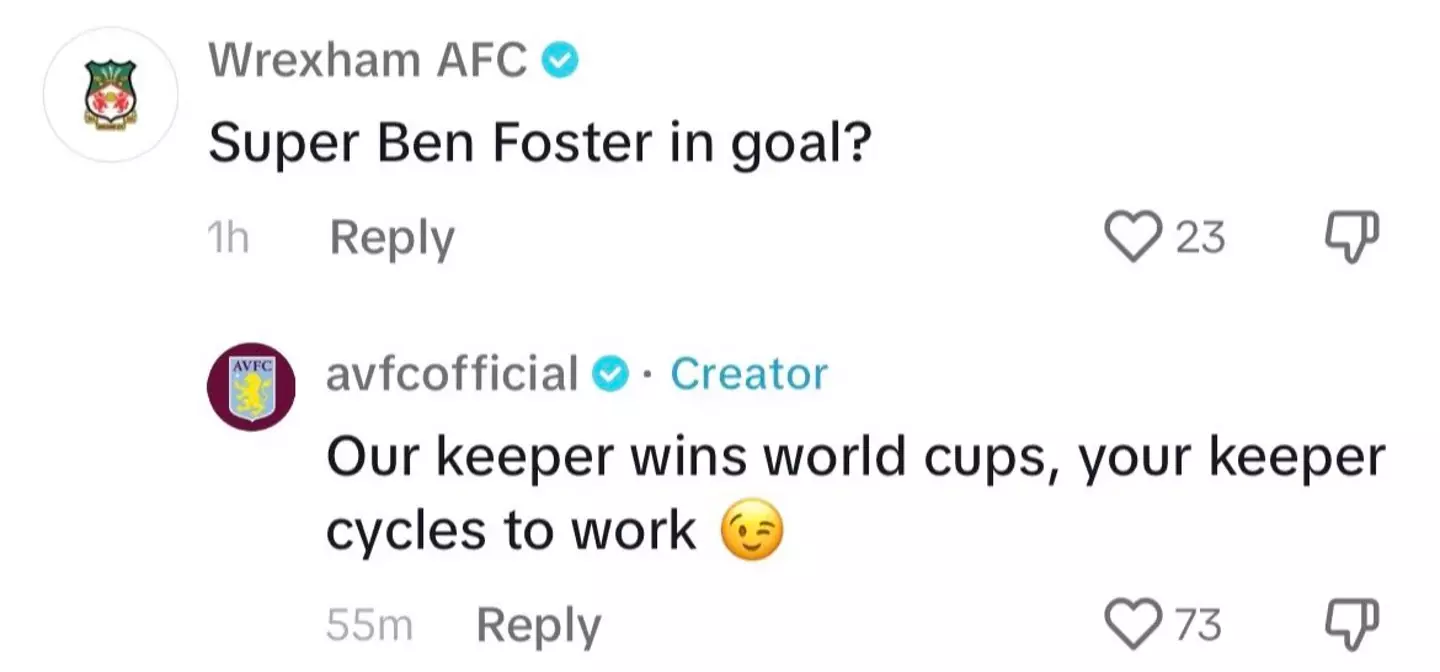Select the "Super Ben Foster in goal?" text

tap(539, 147)
